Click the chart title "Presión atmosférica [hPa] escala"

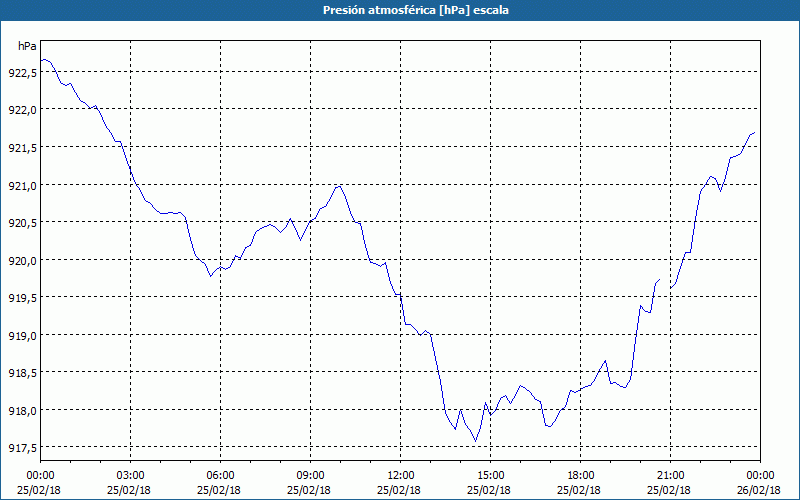coord(415,10)
